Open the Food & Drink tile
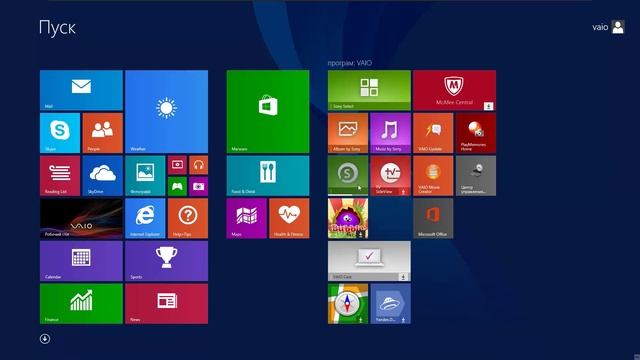 pos(268,176)
